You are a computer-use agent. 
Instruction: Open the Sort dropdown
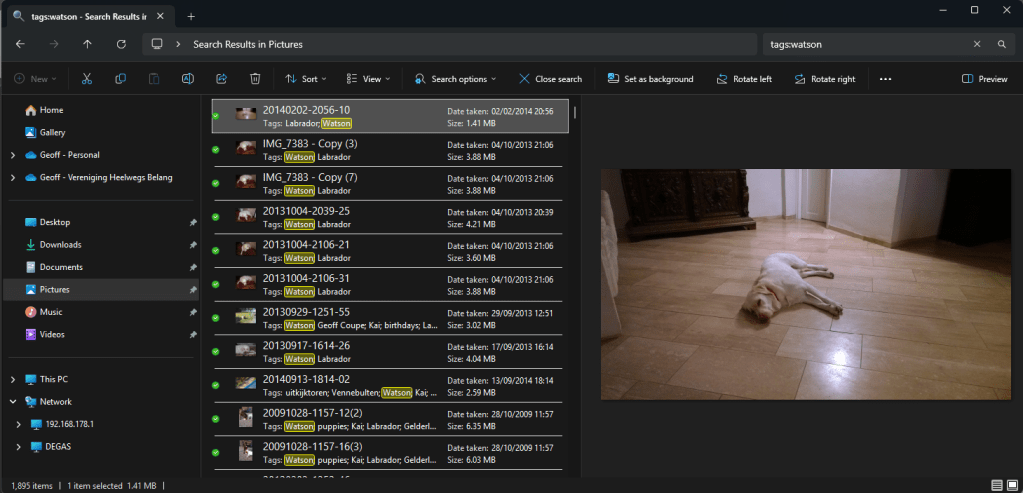[305, 79]
